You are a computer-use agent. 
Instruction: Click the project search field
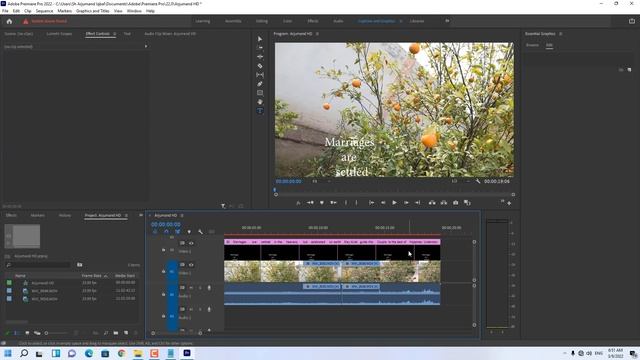(38, 265)
